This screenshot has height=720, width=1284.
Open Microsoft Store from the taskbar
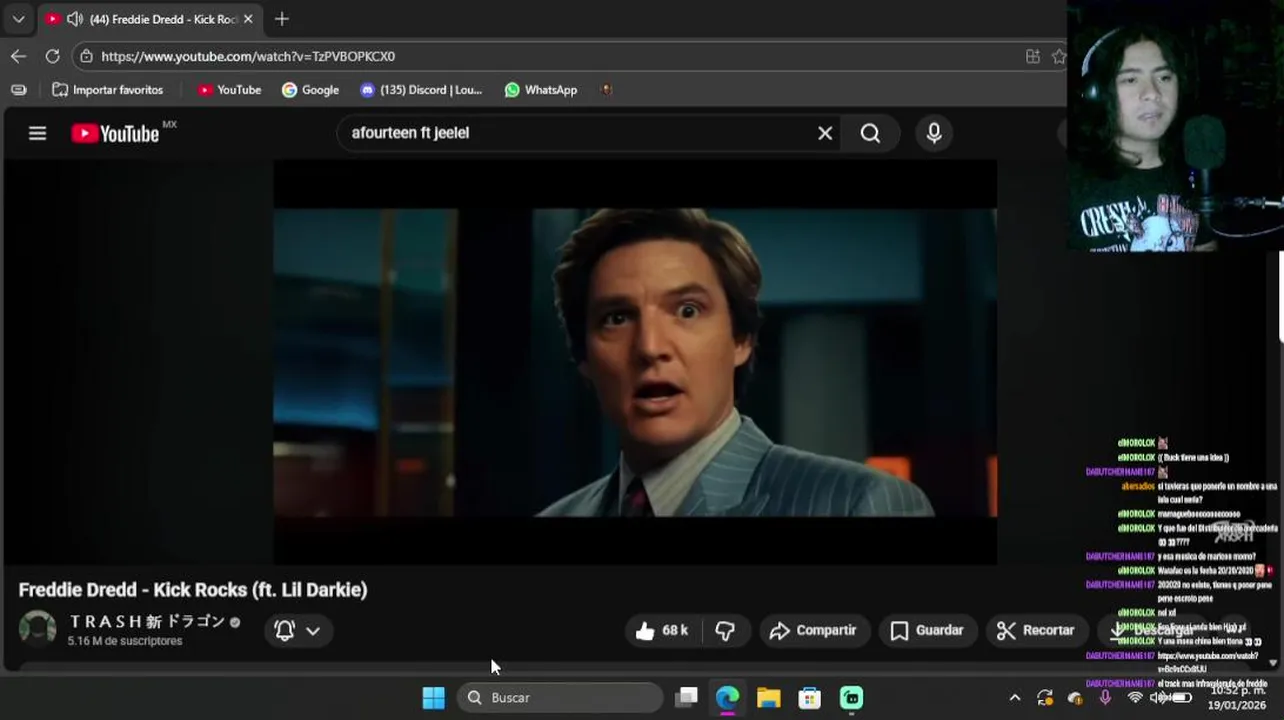click(809, 697)
